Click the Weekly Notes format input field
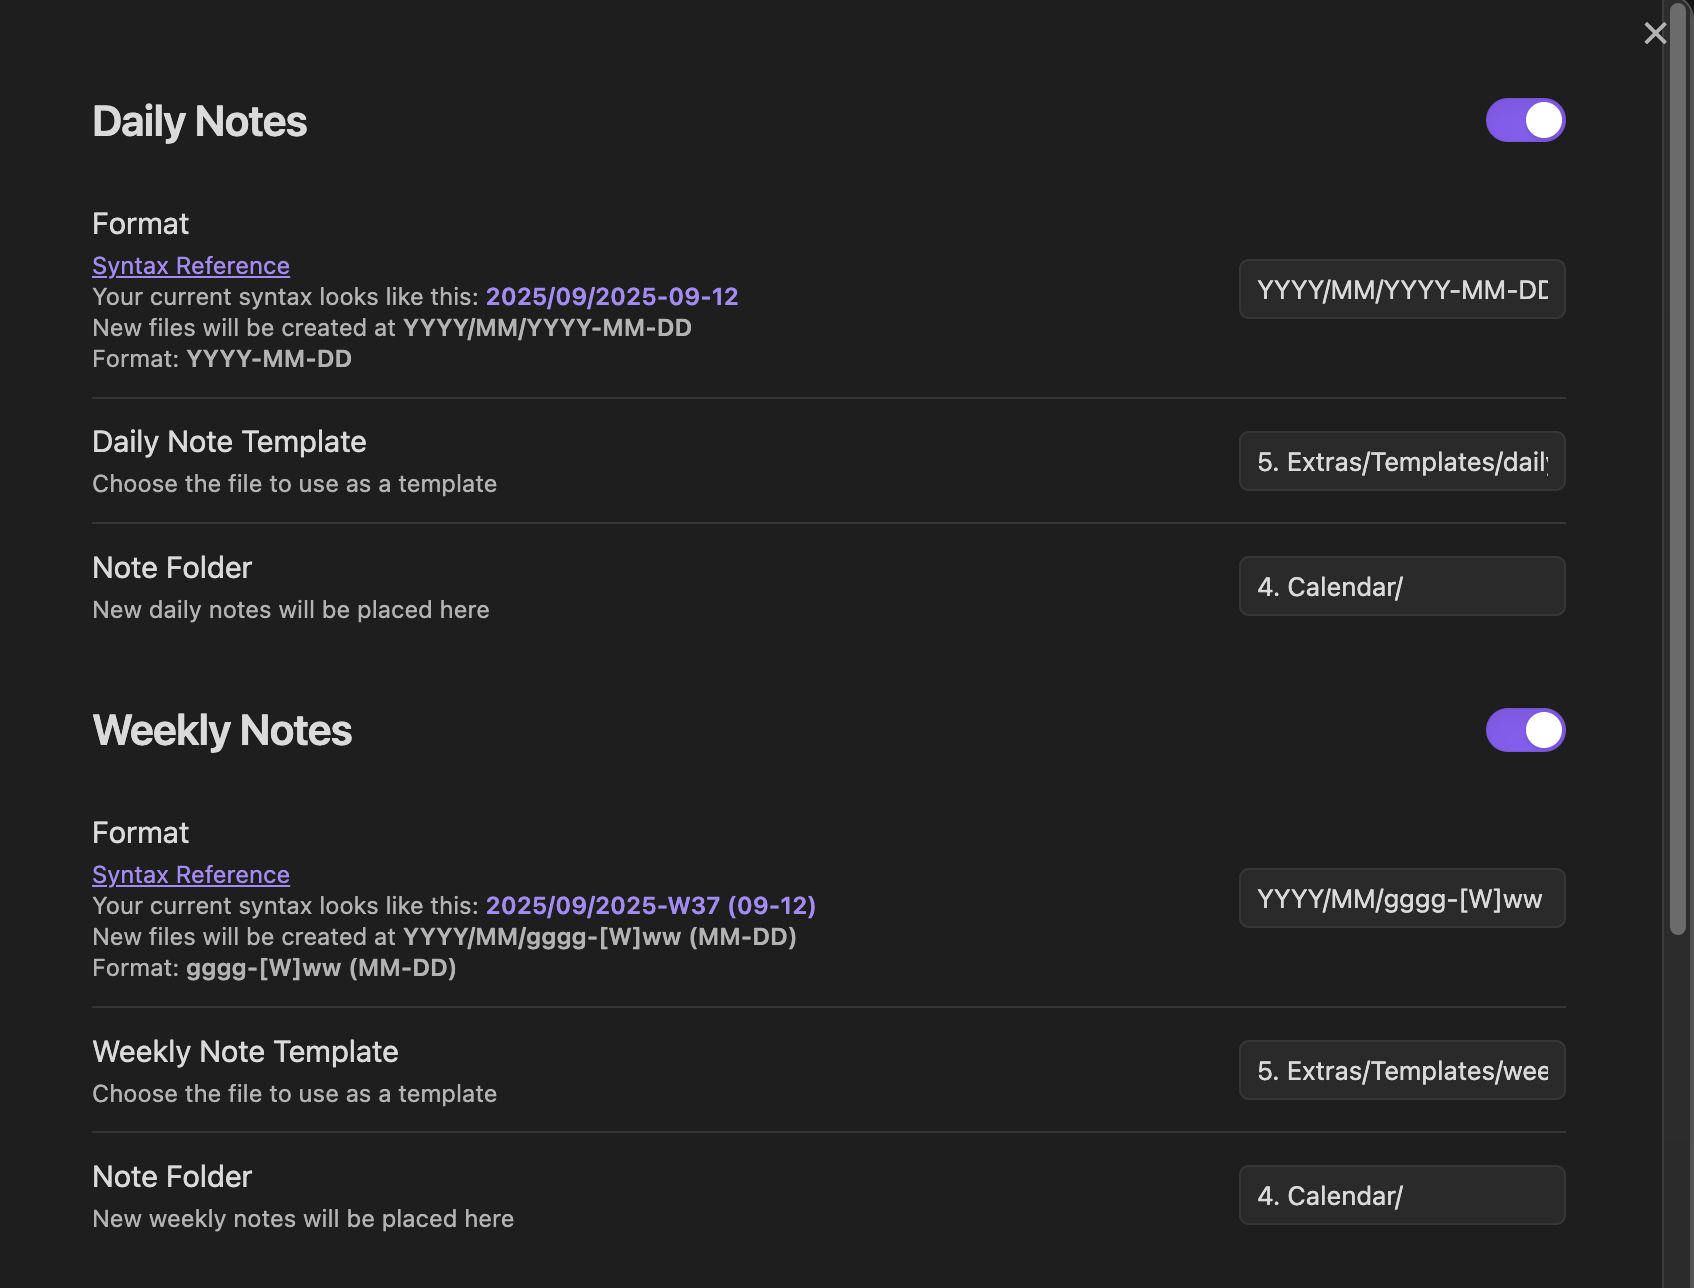Image resolution: width=1694 pixels, height=1288 pixels. 1401,899
